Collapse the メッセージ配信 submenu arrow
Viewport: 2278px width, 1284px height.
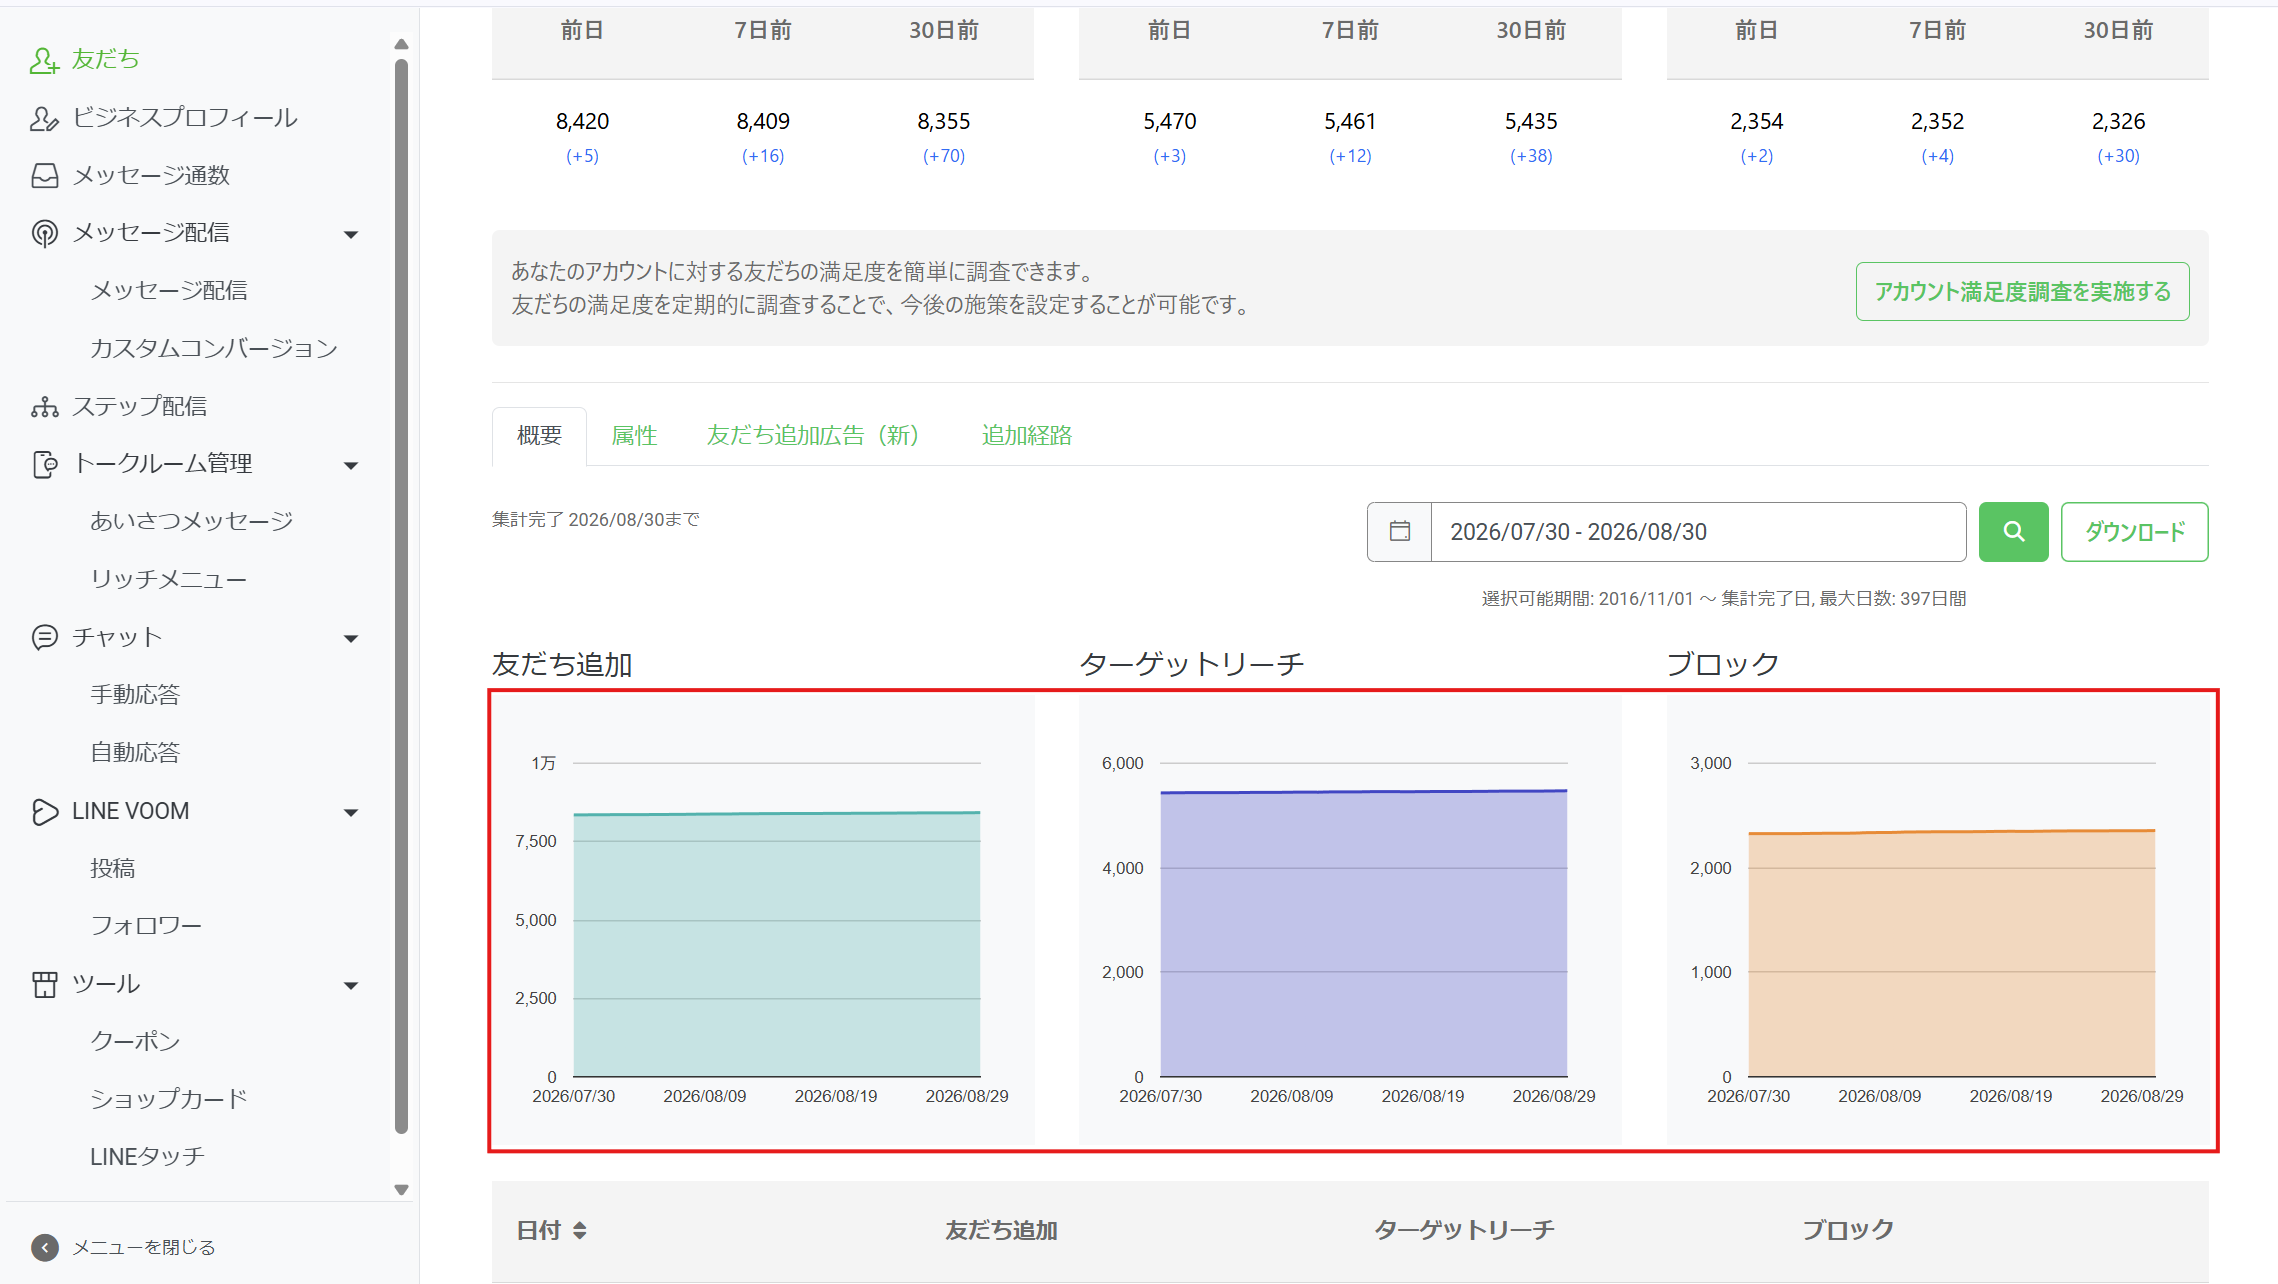(x=351, y=234)
